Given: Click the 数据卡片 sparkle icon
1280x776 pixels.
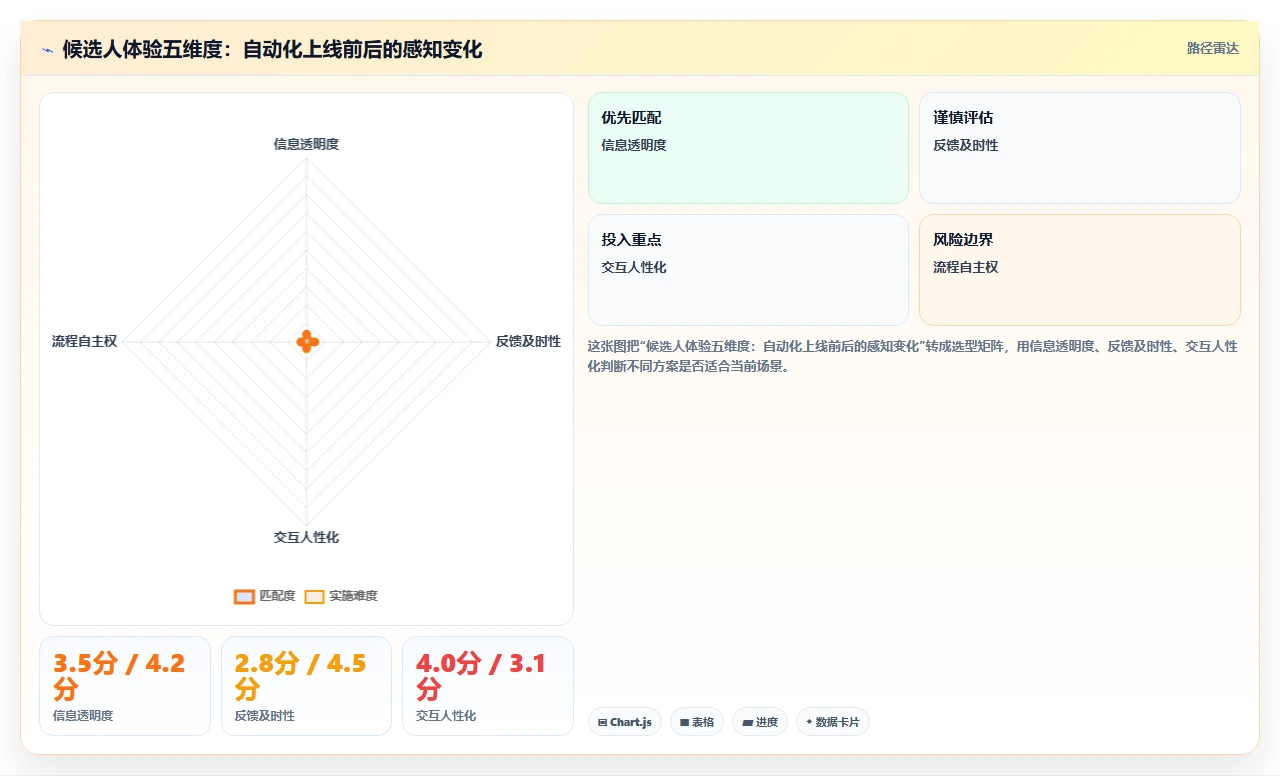Looking at the screenshot, I should tap(809, 722).
